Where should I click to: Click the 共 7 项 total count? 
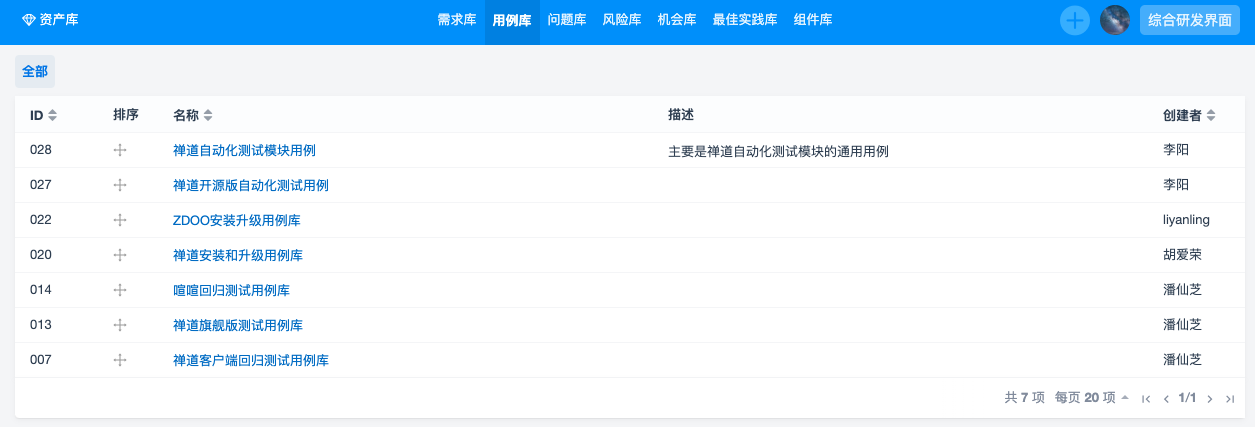click(x=1025, y=398)
